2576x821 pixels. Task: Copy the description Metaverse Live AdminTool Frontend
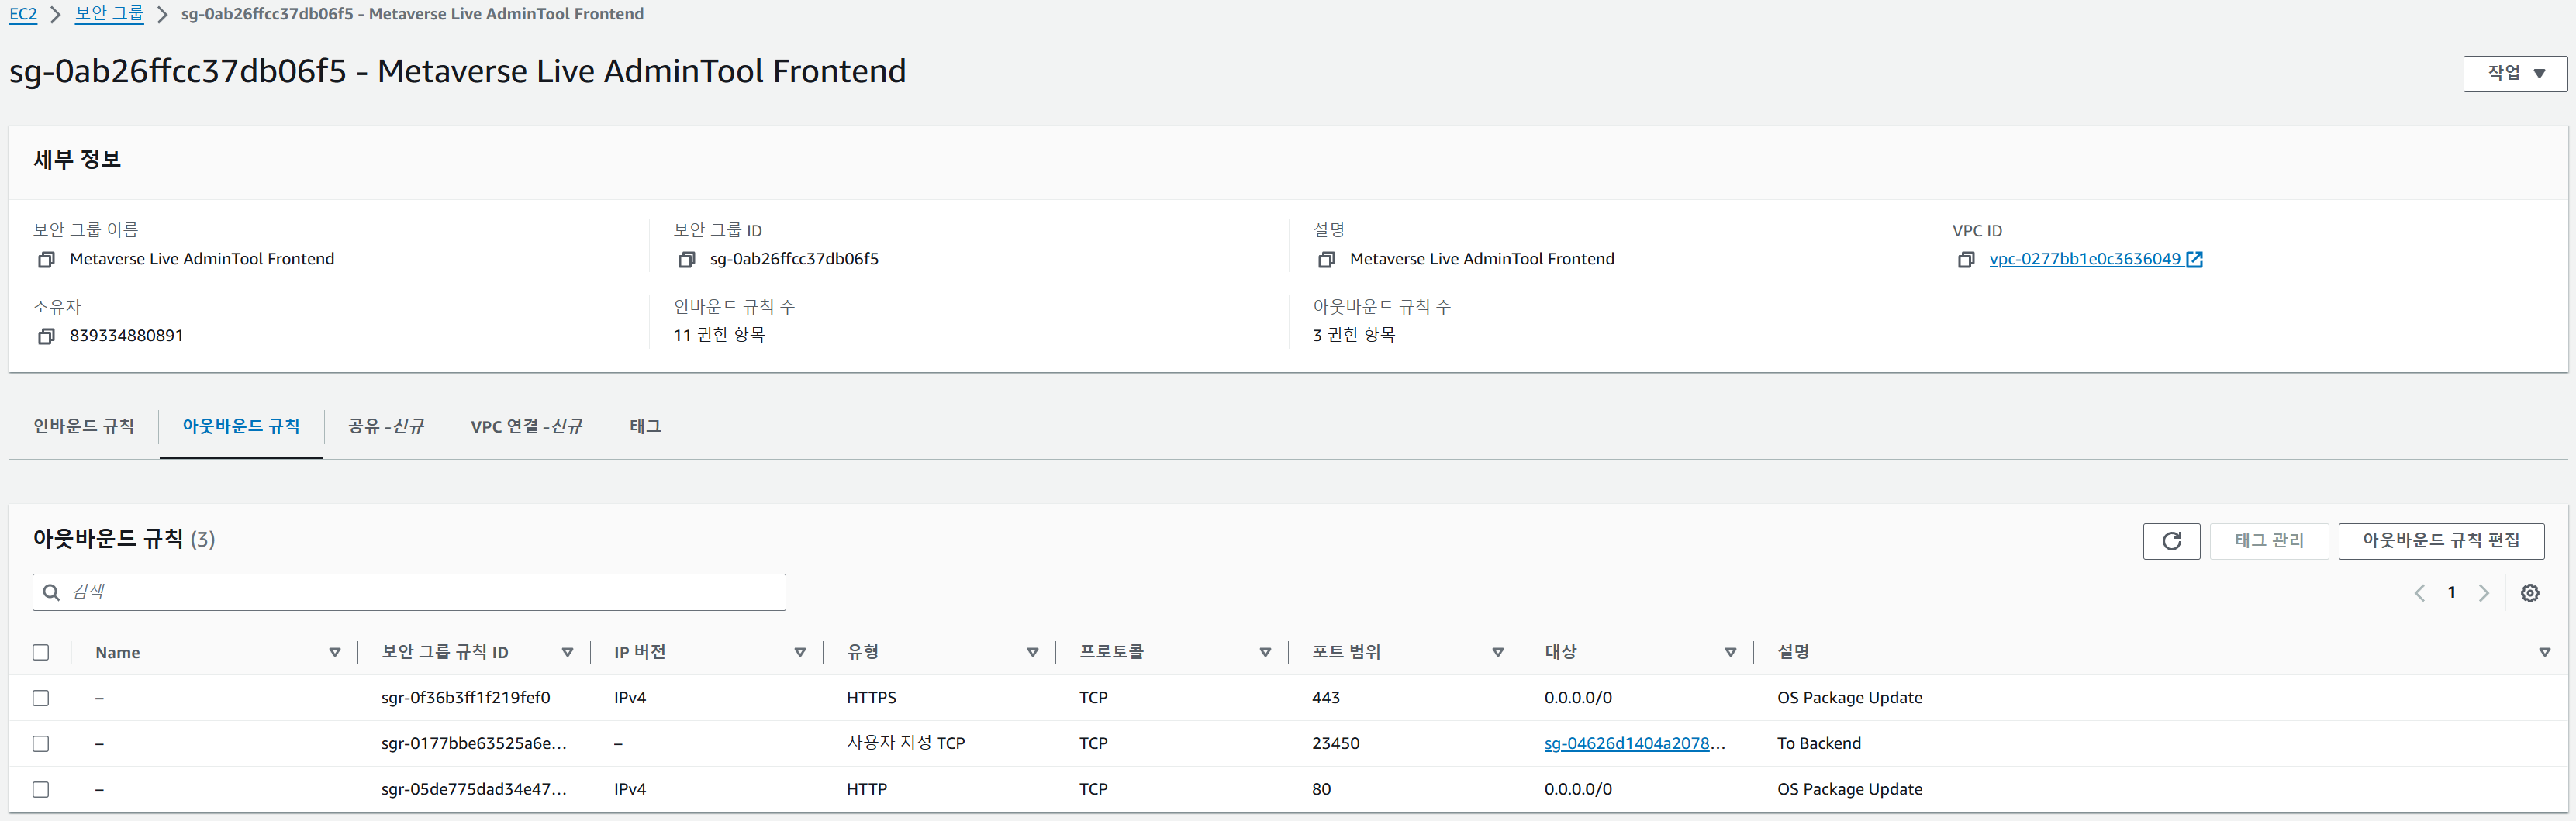pyautogui.click(x=1326, y=260)
